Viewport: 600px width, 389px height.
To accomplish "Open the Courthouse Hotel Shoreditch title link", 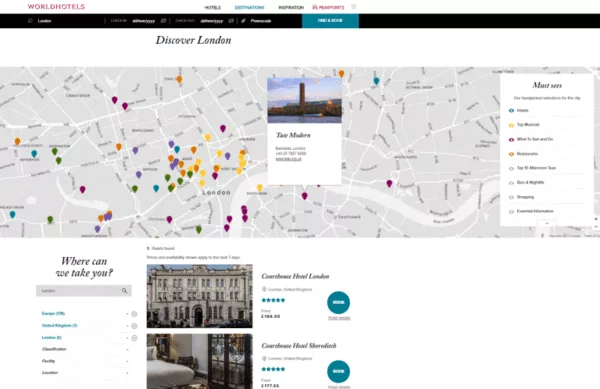I will pos(299,345).
